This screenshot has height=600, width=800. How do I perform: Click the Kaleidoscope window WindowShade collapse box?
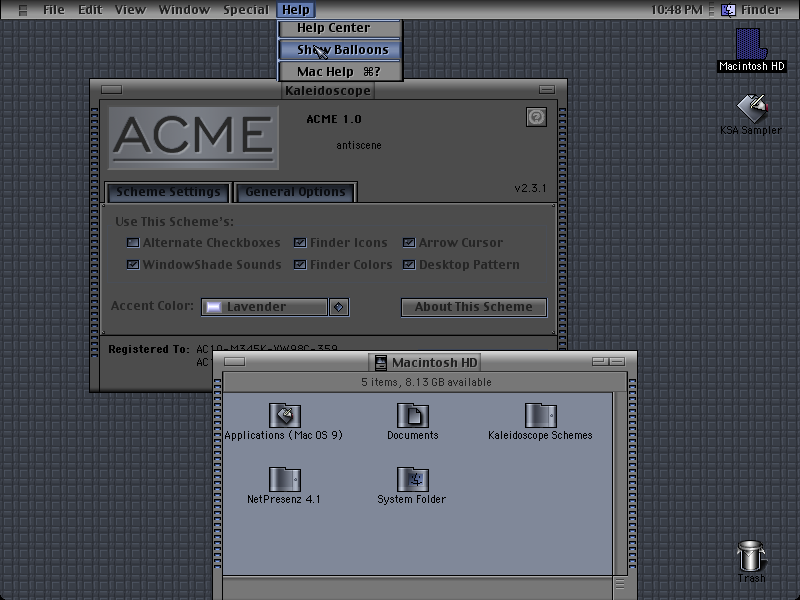pos(546,89)
